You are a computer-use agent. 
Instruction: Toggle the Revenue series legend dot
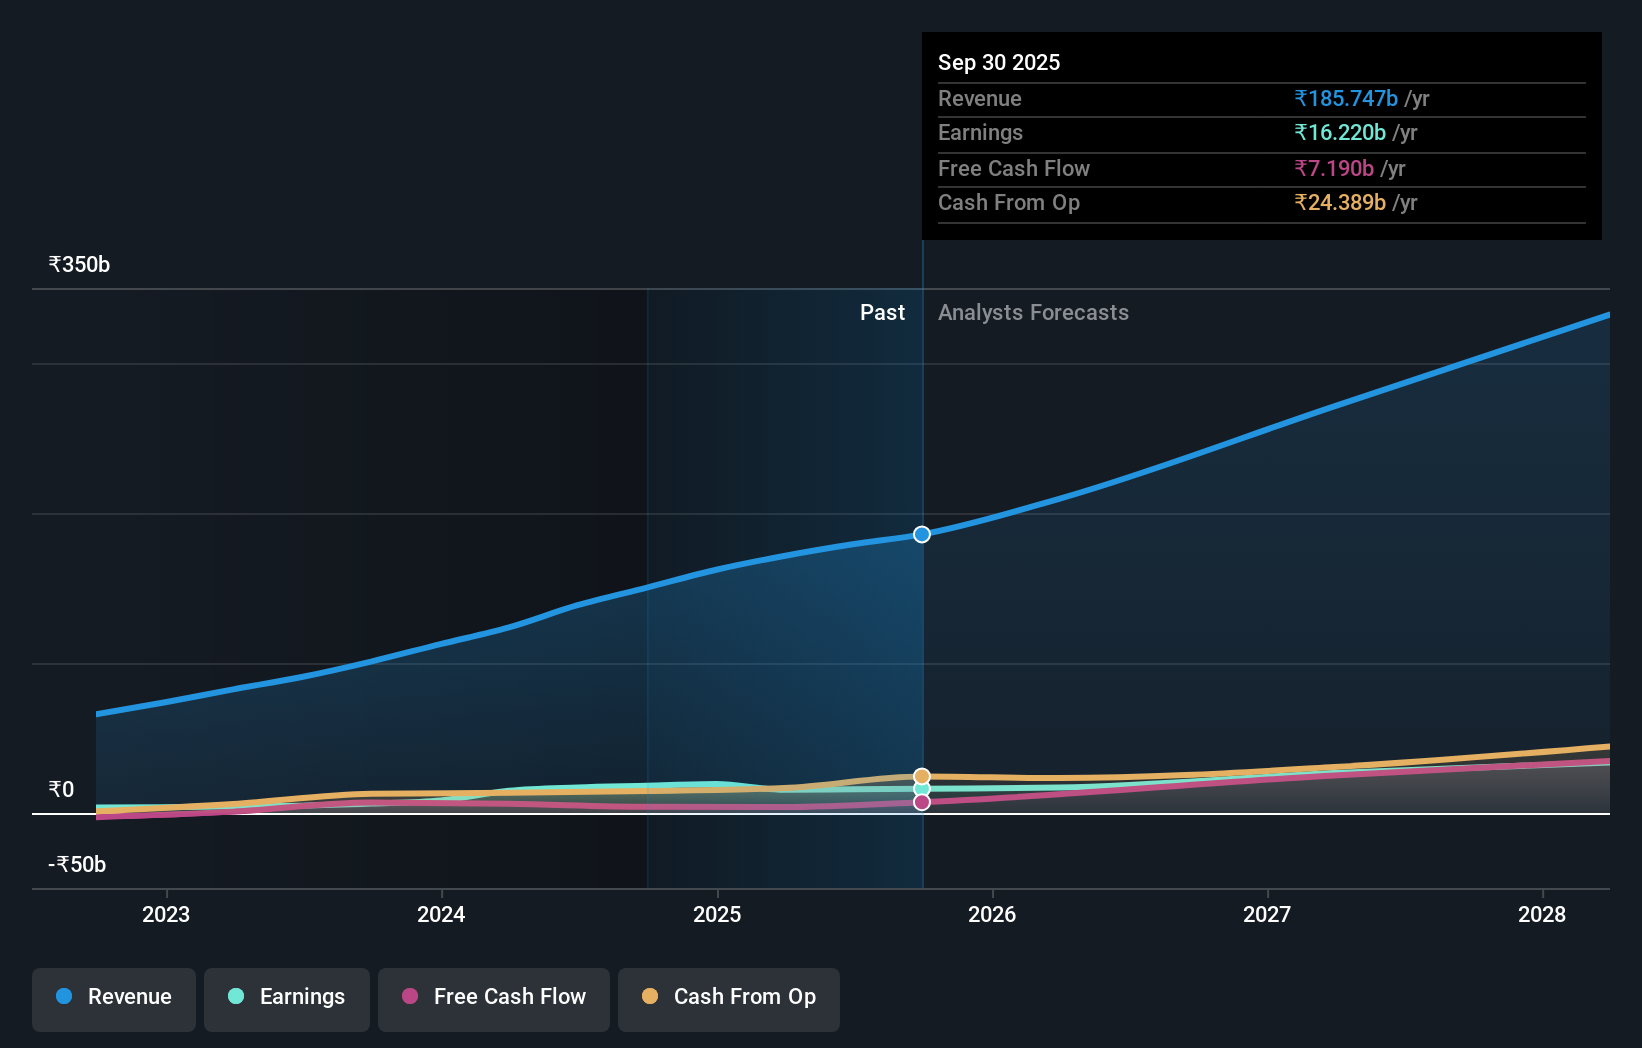click(63, 996)
